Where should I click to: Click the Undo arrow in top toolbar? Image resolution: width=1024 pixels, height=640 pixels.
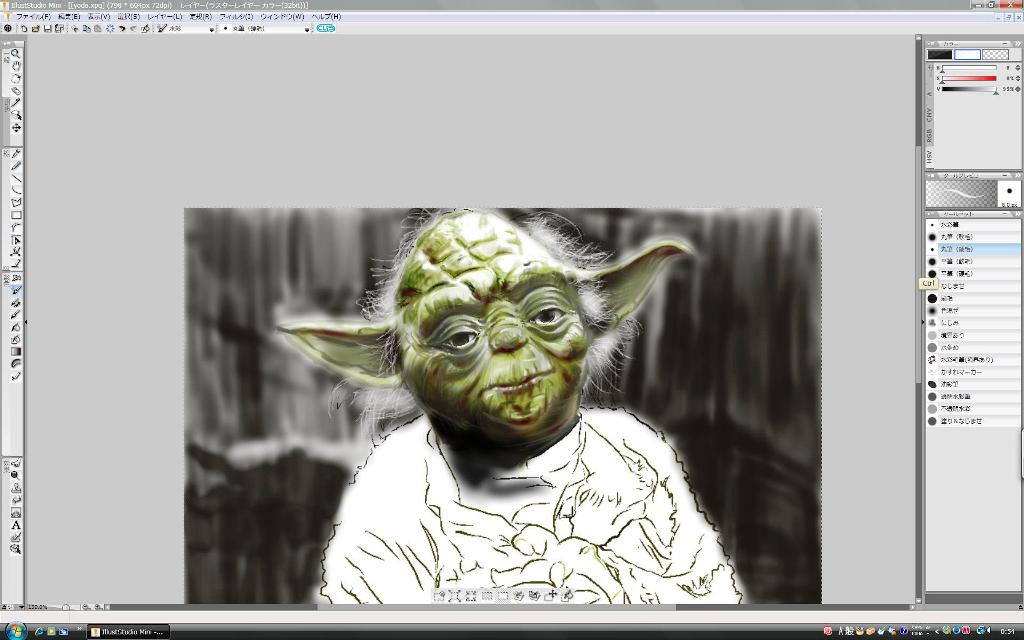coord(121,29)
